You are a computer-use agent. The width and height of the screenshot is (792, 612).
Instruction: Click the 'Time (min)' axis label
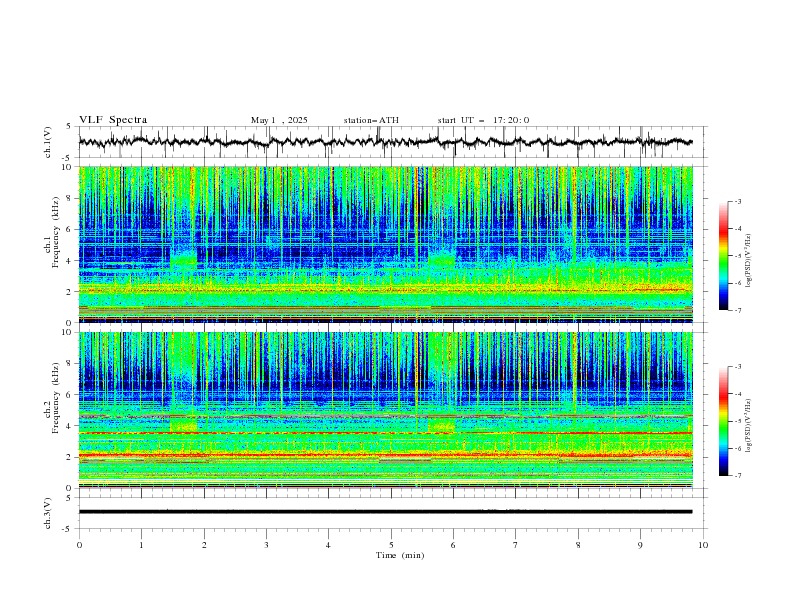coord(400,555)
